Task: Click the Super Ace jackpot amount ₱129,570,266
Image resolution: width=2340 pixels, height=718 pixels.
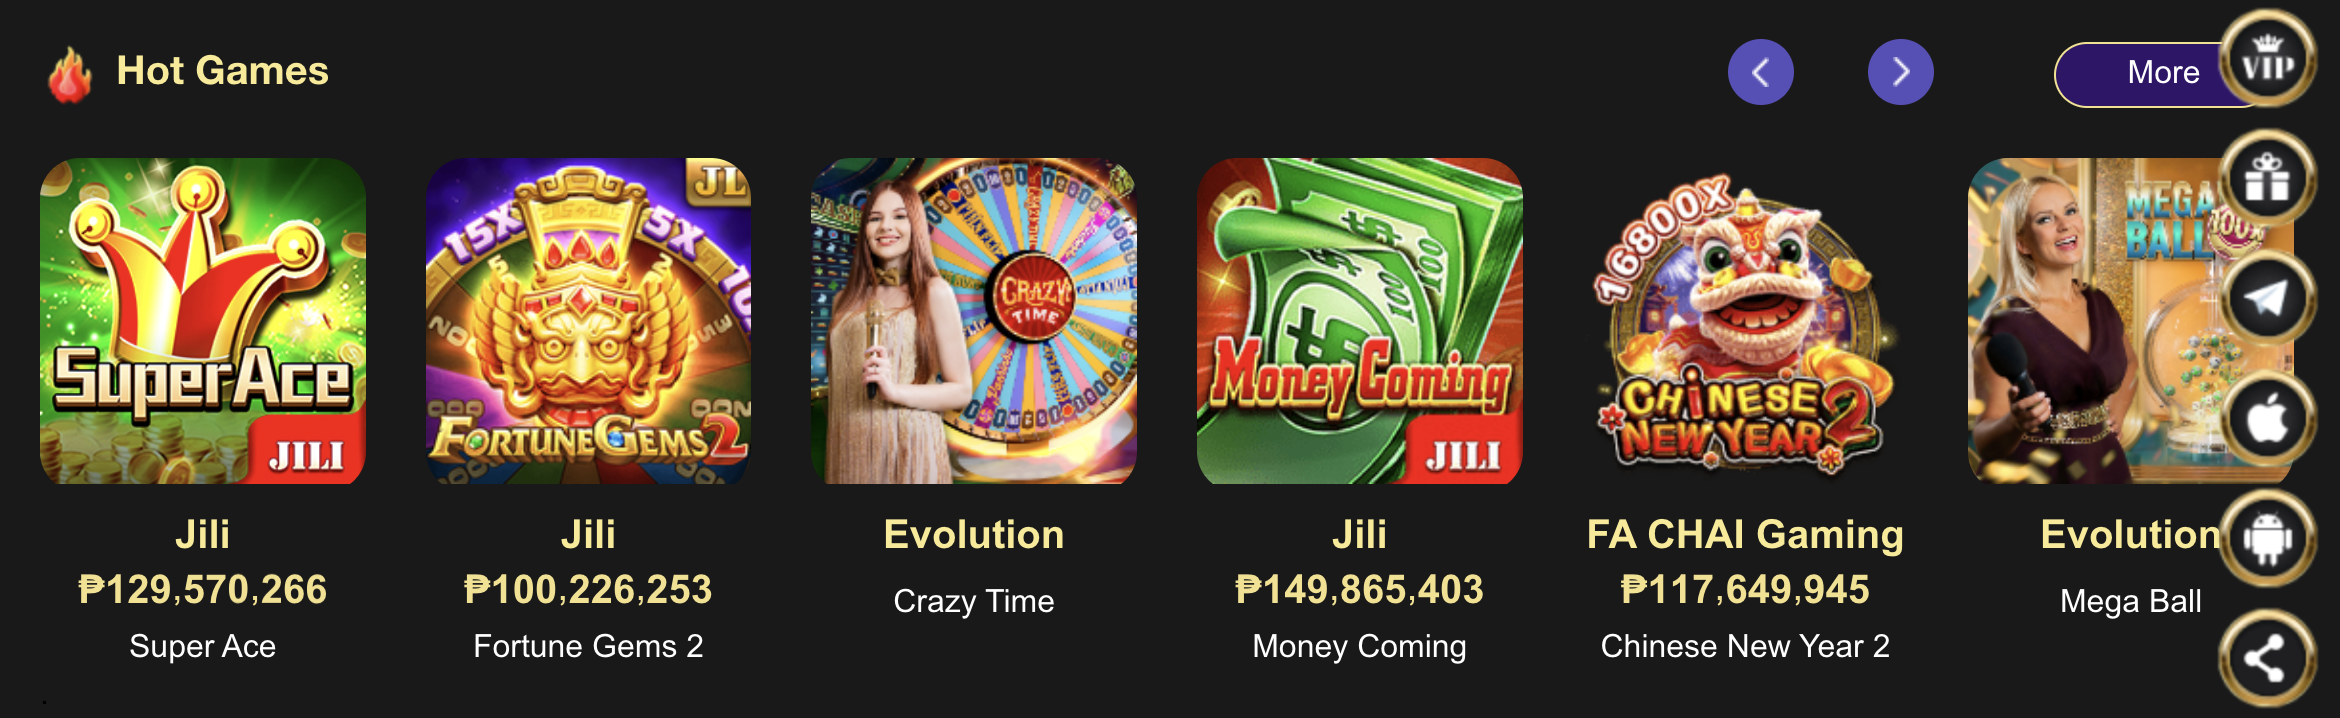Action: click(x=203, y=589)
